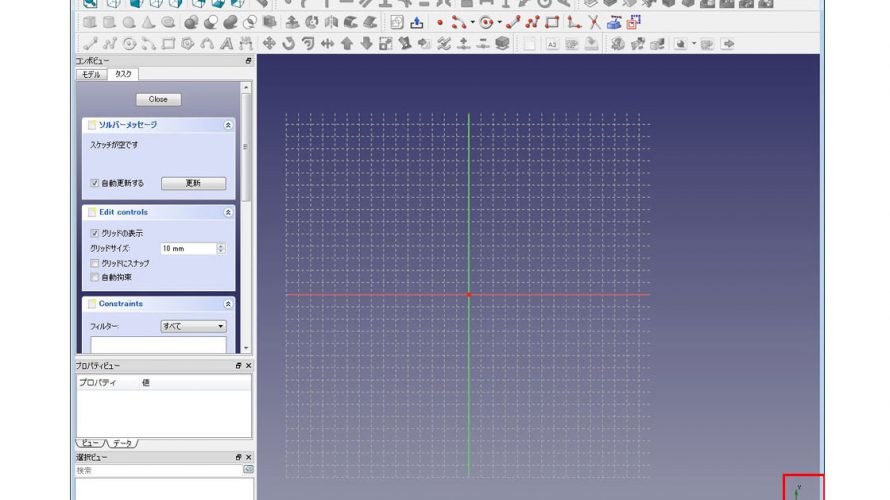Viewport: 890px width, 500px height.
Task: Select the Draft move tool
Action: tap(269, 44)
